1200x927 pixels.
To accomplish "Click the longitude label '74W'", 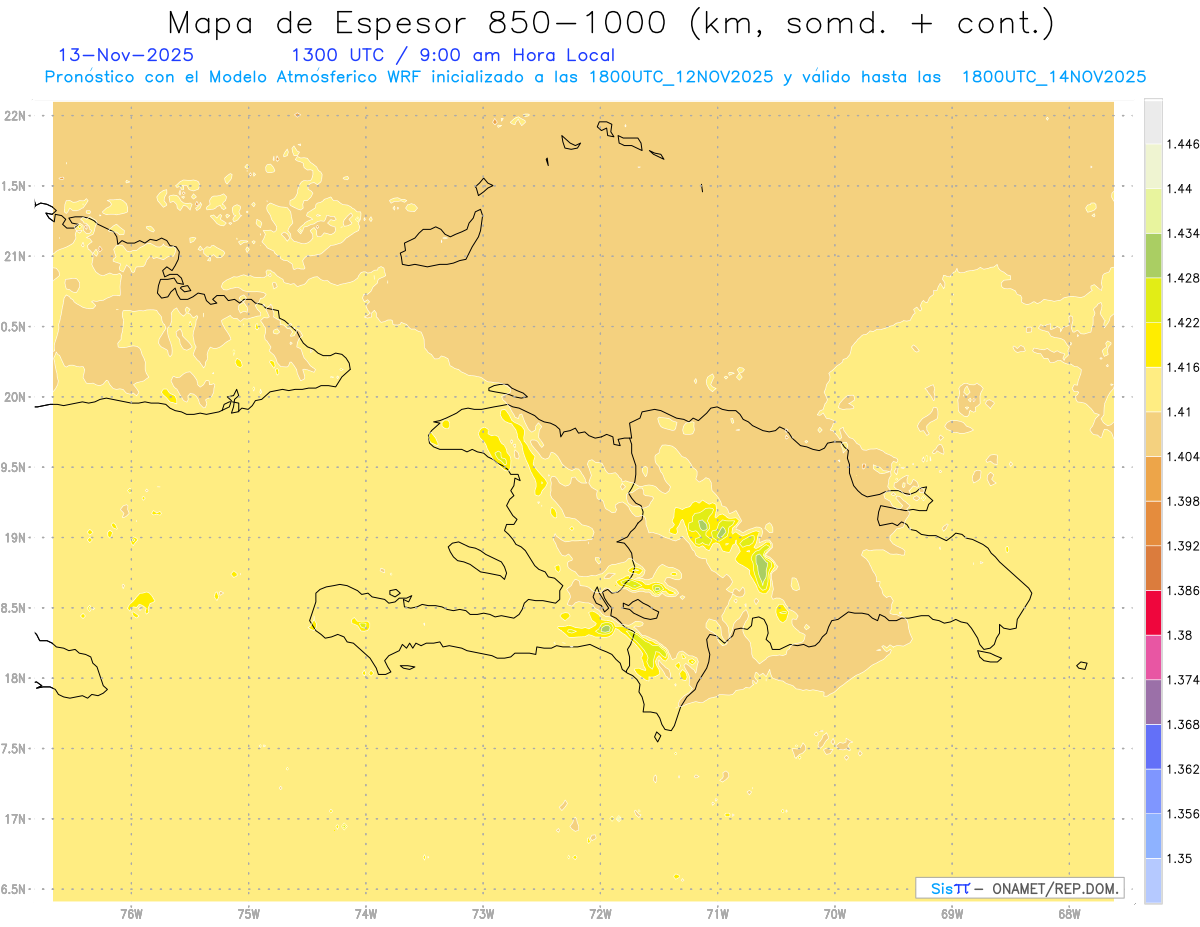I will point(366,913).
